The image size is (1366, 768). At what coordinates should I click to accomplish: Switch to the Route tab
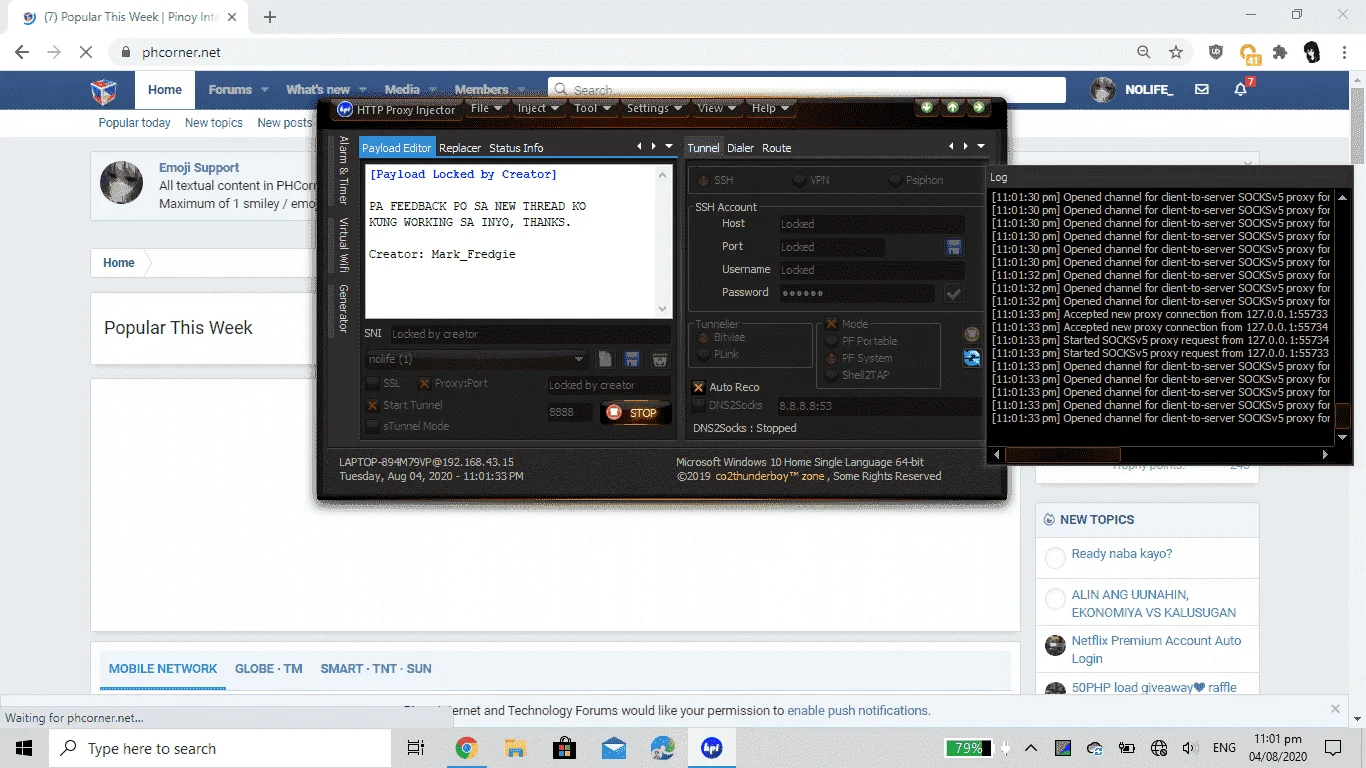777,148
